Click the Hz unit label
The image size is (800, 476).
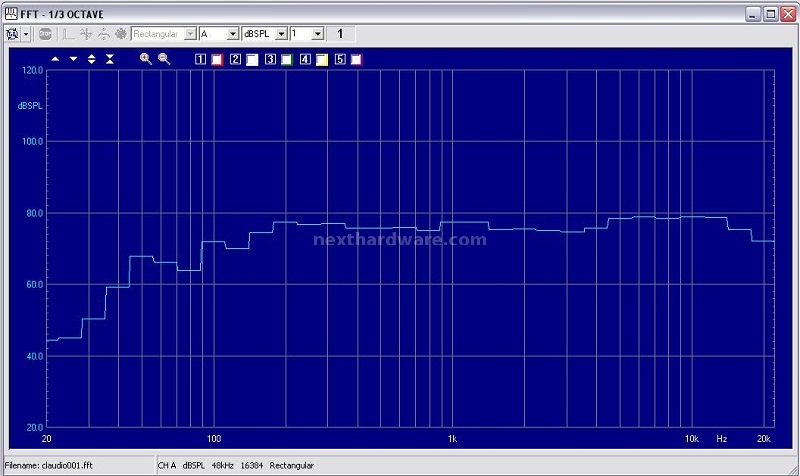click(x=721, y=439)
